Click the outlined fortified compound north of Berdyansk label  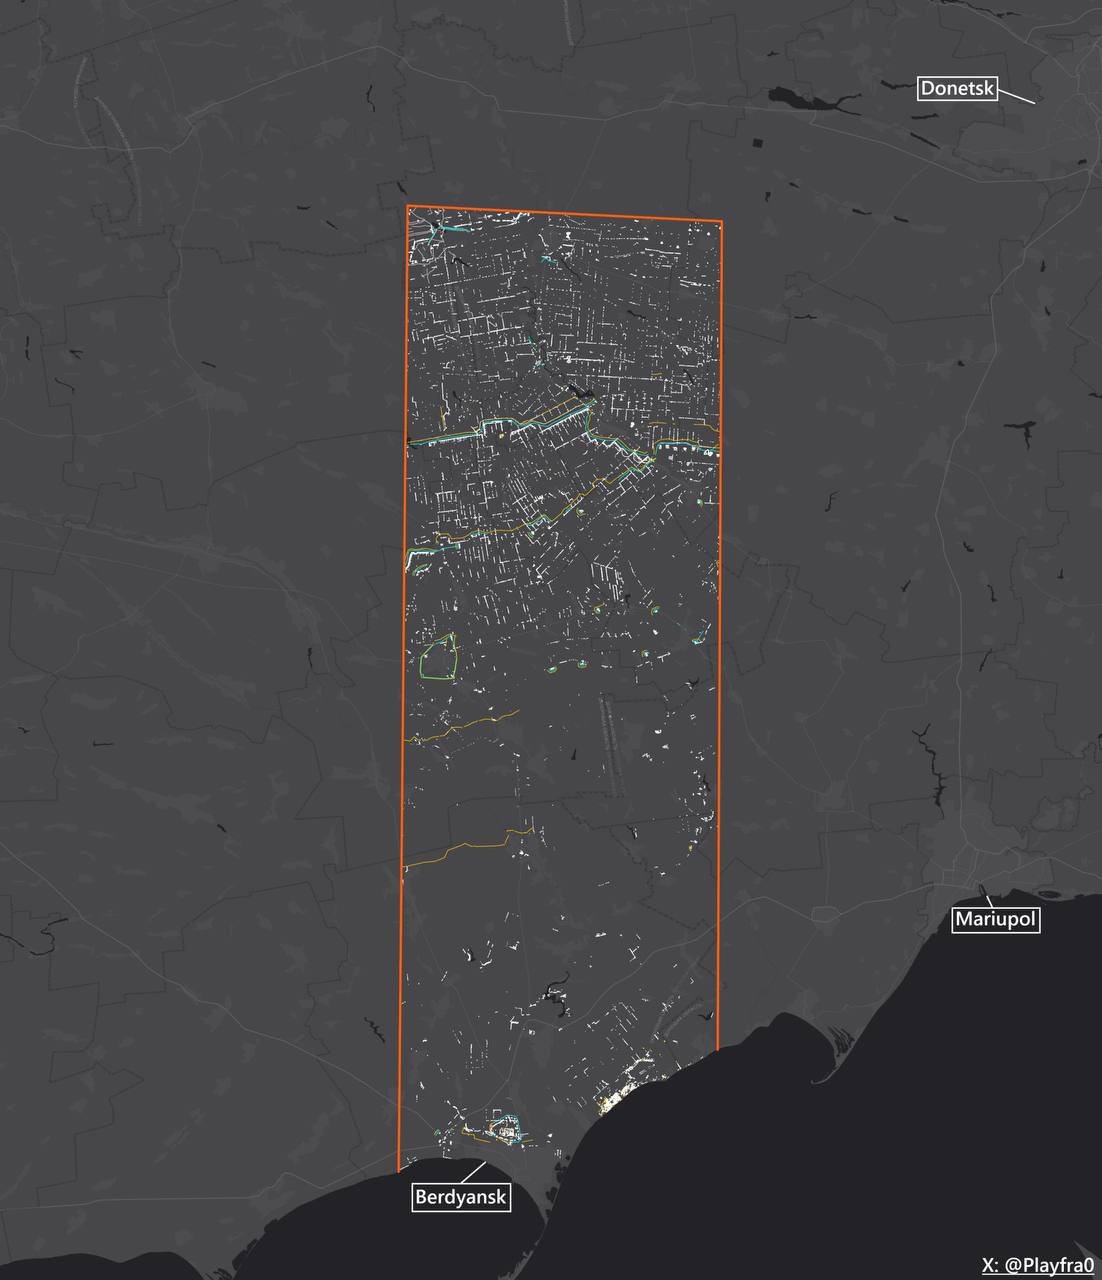click(x=507, y=1129)
